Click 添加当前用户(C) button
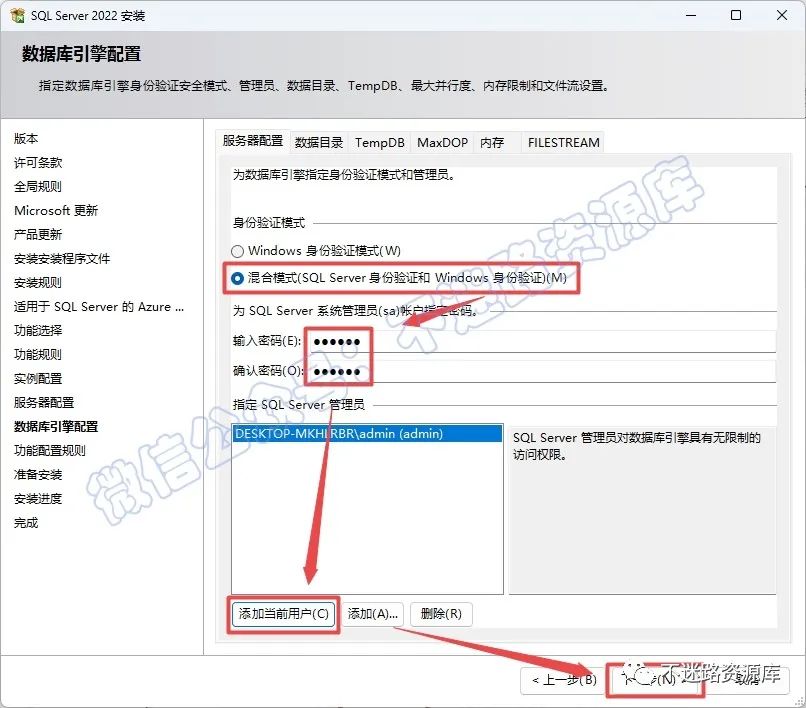The width and height of the screenshot is (806, 708). (283, 614)
